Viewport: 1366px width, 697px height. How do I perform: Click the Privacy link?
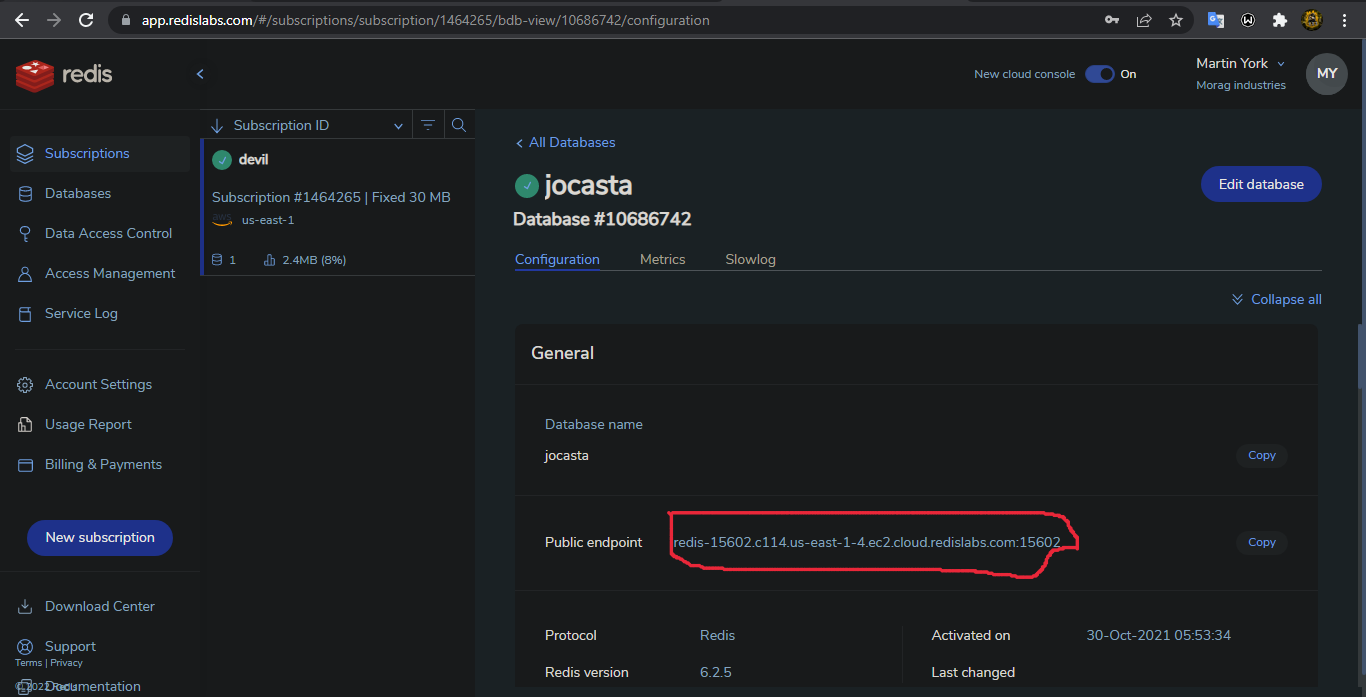[67, 663]
